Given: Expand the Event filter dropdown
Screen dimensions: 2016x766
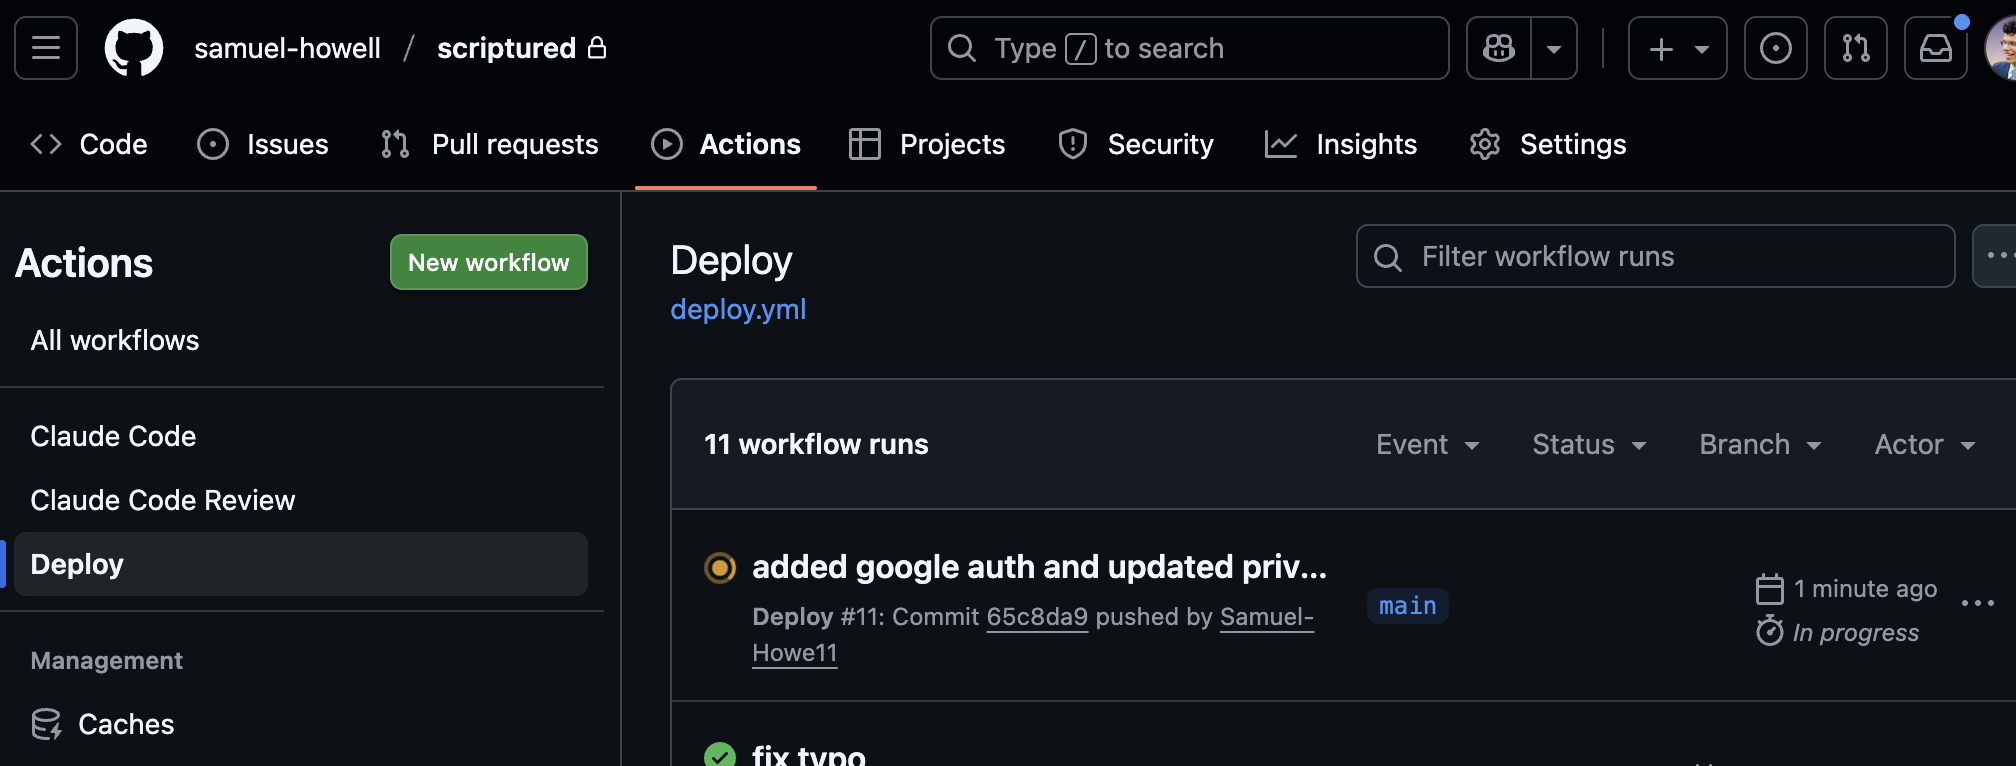Looking at the screenshot, I should click(1428, 444).
